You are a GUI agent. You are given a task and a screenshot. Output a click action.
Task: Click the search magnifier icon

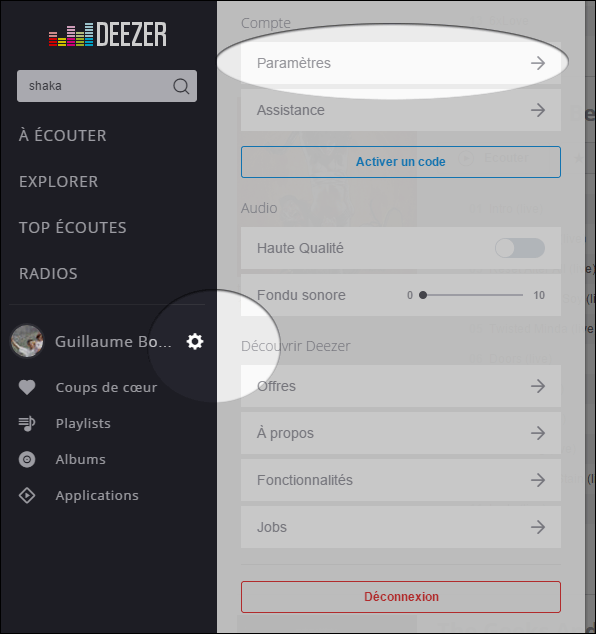pos(181,86)
